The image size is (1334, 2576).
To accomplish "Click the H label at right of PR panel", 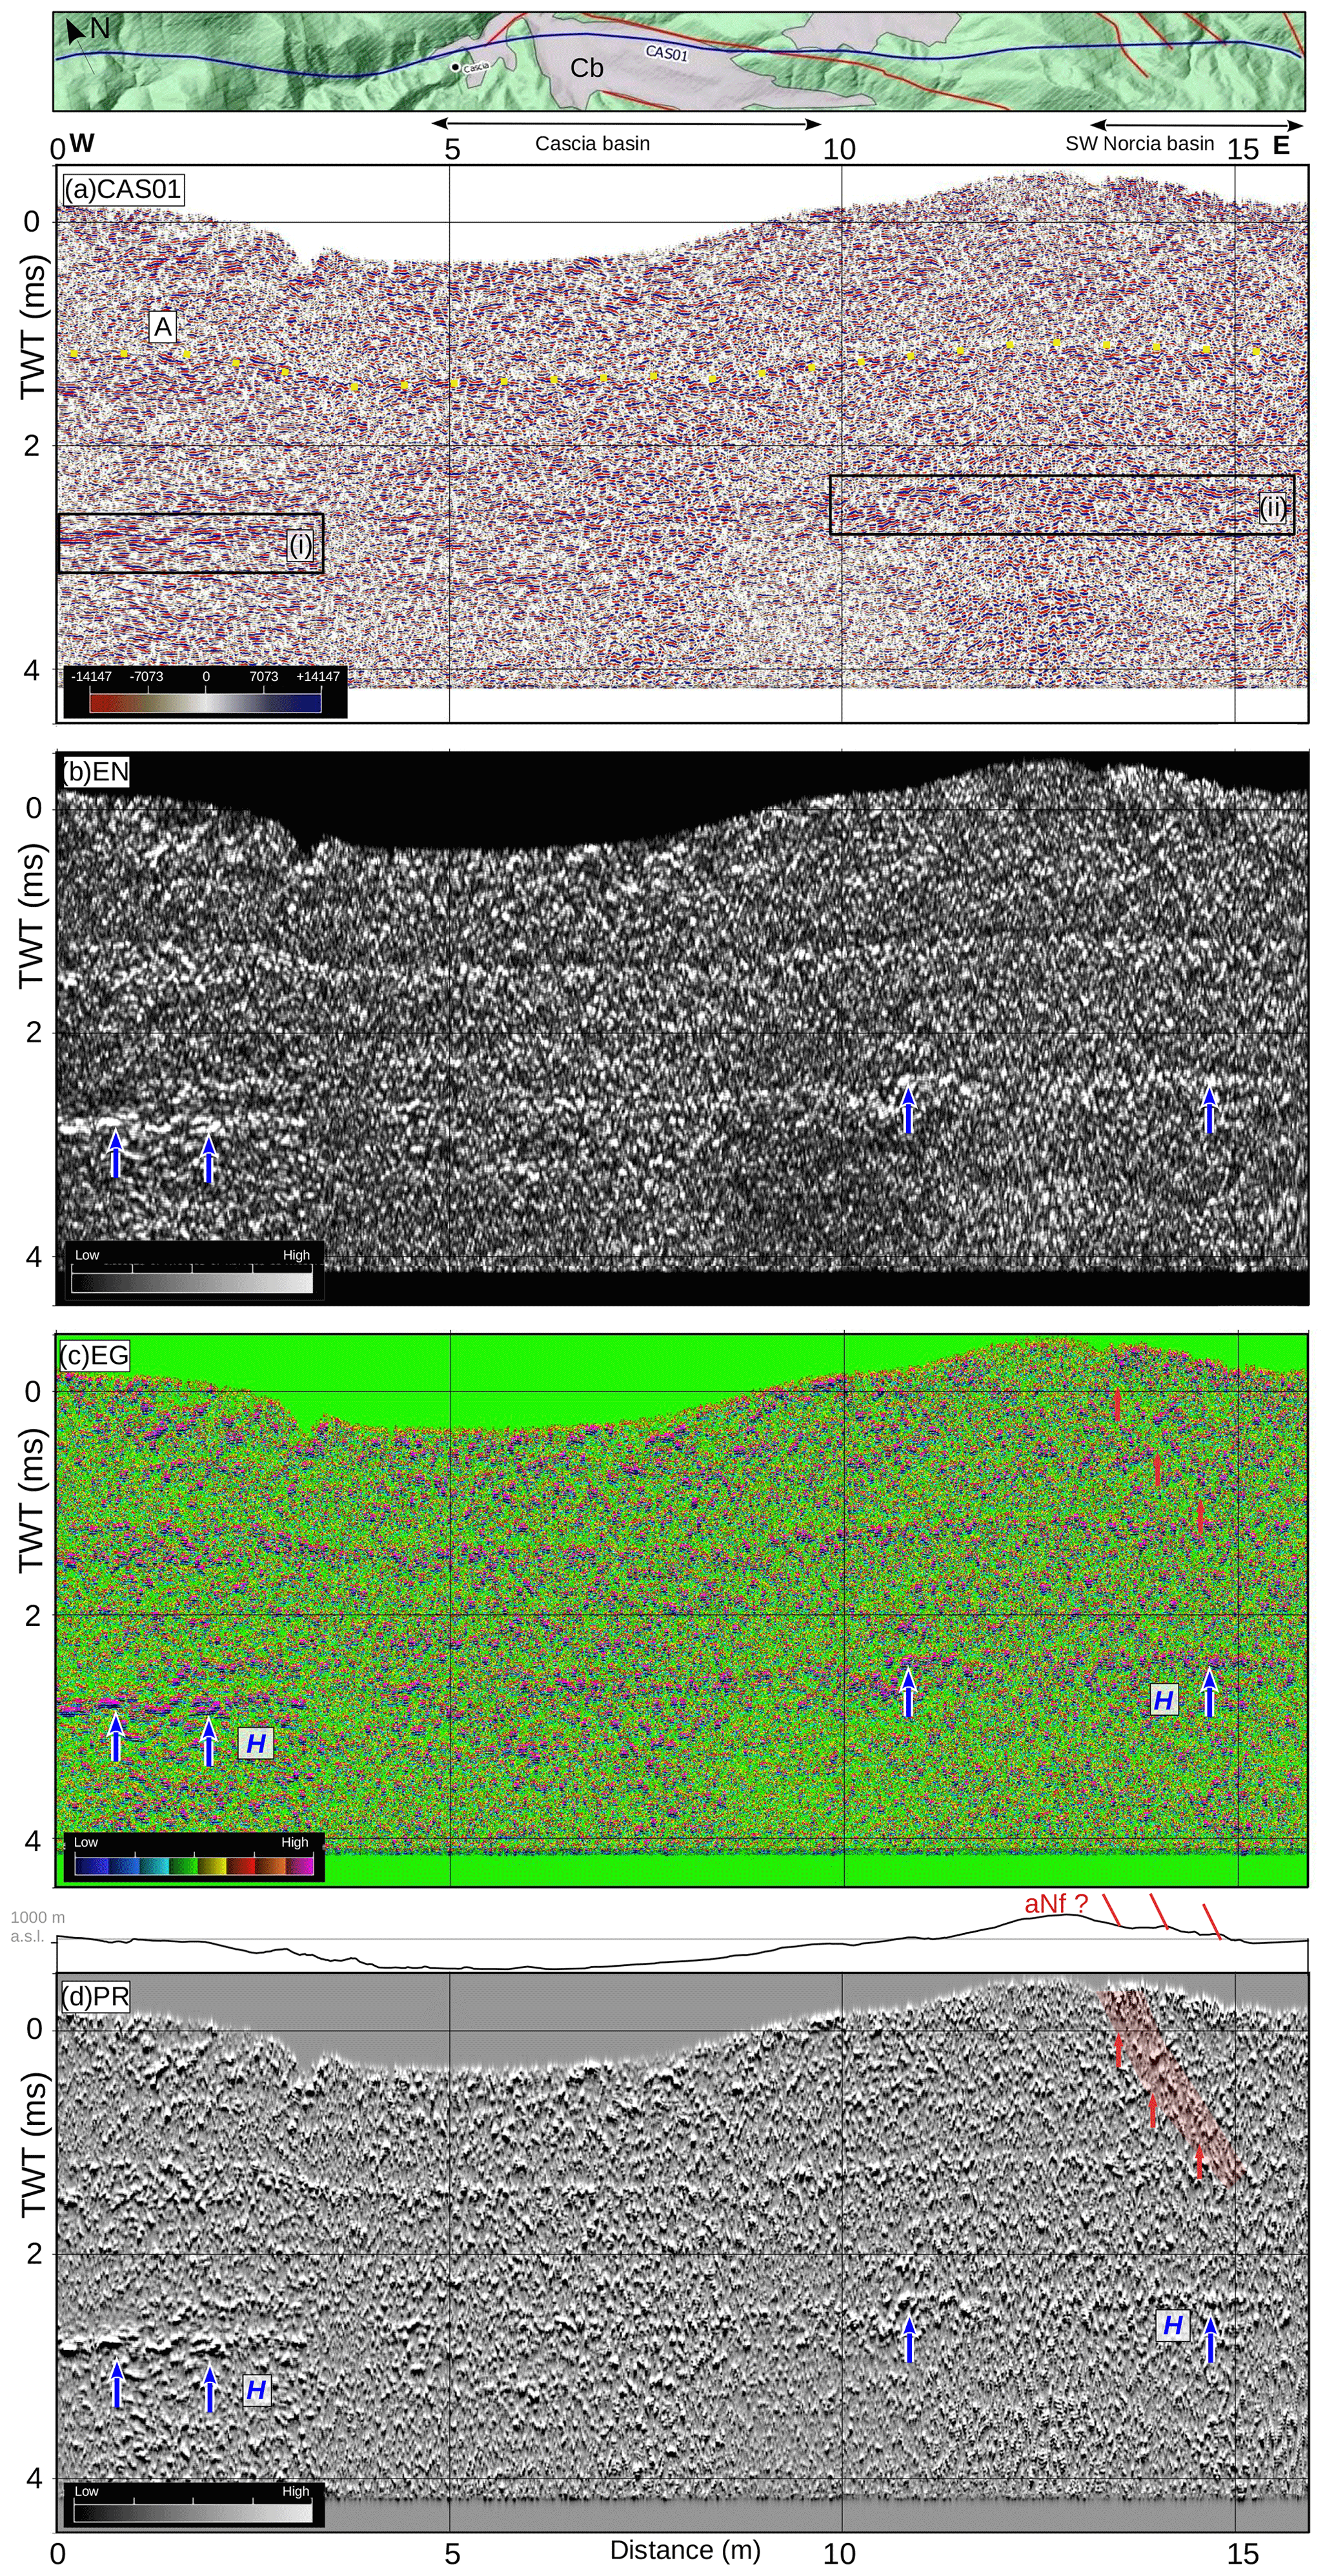I will click(x=1173, y=2325).
